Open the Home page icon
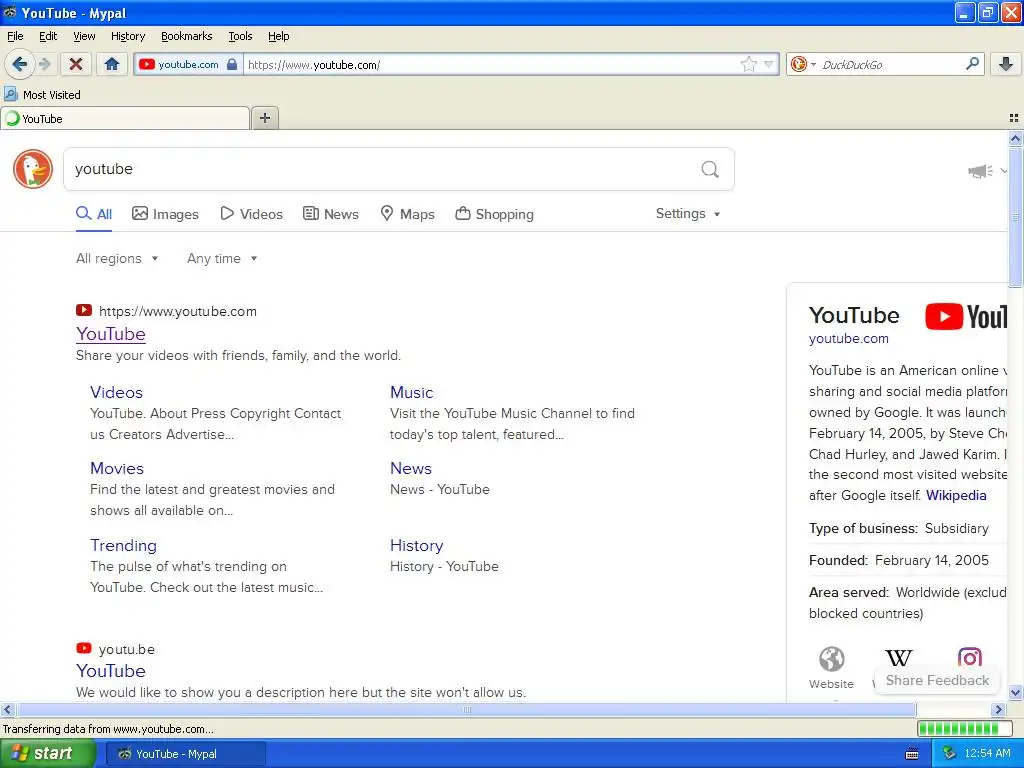The width and height of the screenshot is (1024, 768). pos(112,64)
